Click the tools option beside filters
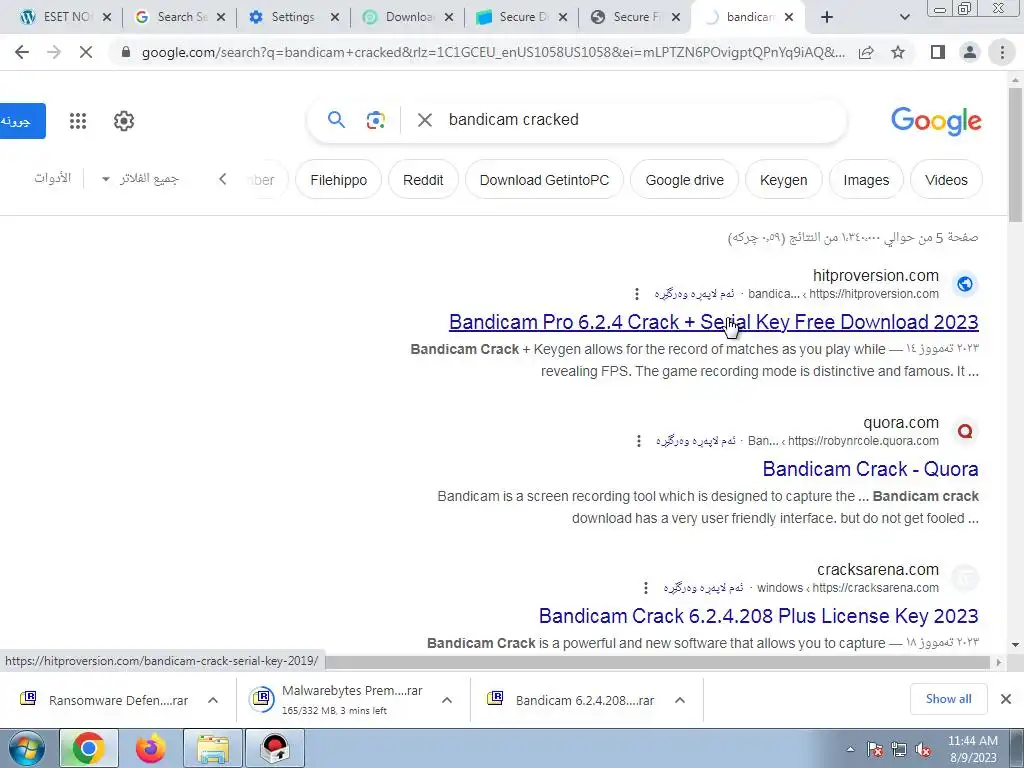Image resolution: width=1024 pixels, height=768 pixels. (52, 178)
